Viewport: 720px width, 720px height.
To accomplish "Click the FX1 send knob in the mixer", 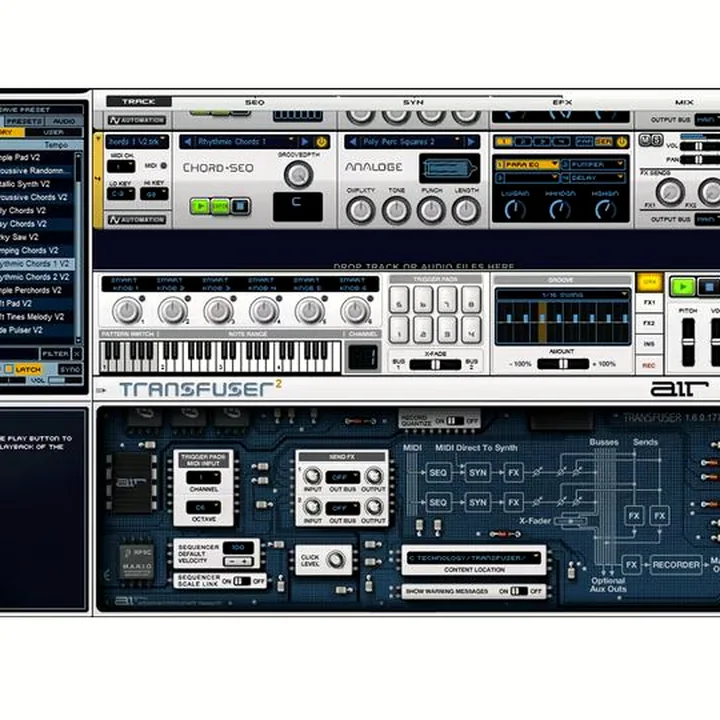I will point(670,191).
